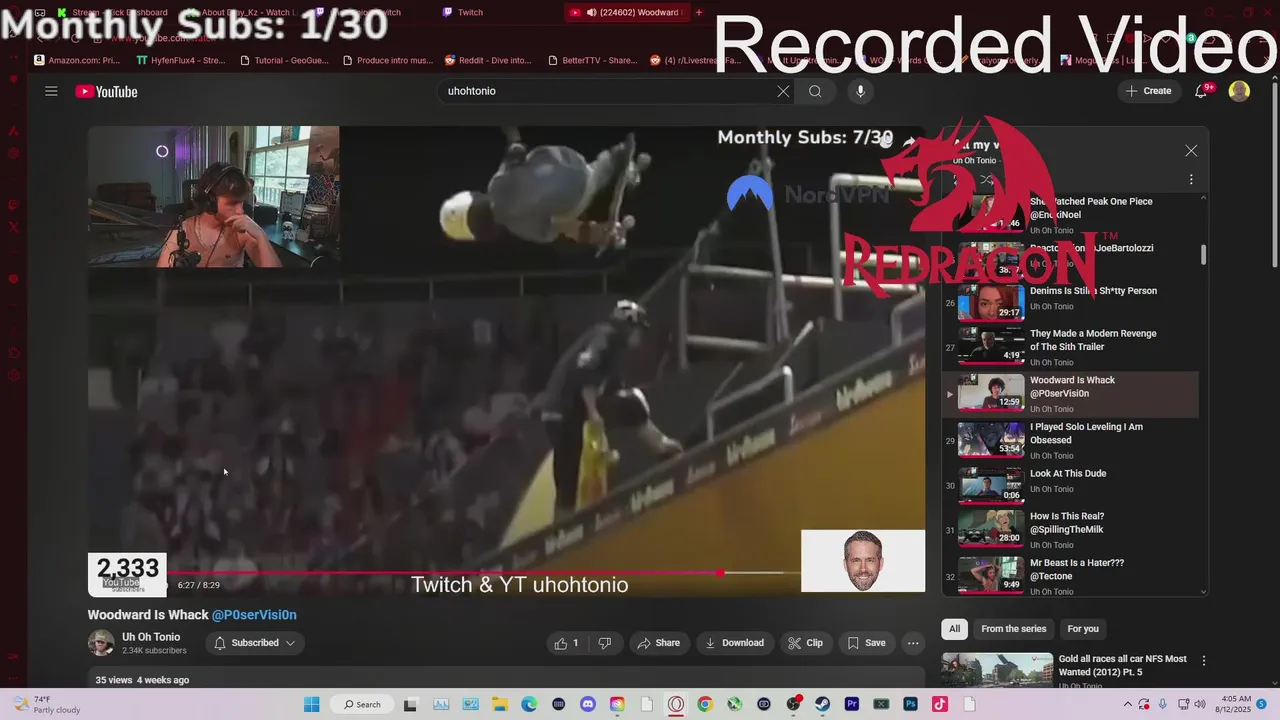This screenshot has height=720, width=1280.
Task: Open Microsoft Edge from taskbar
Action: pos(528,704)
